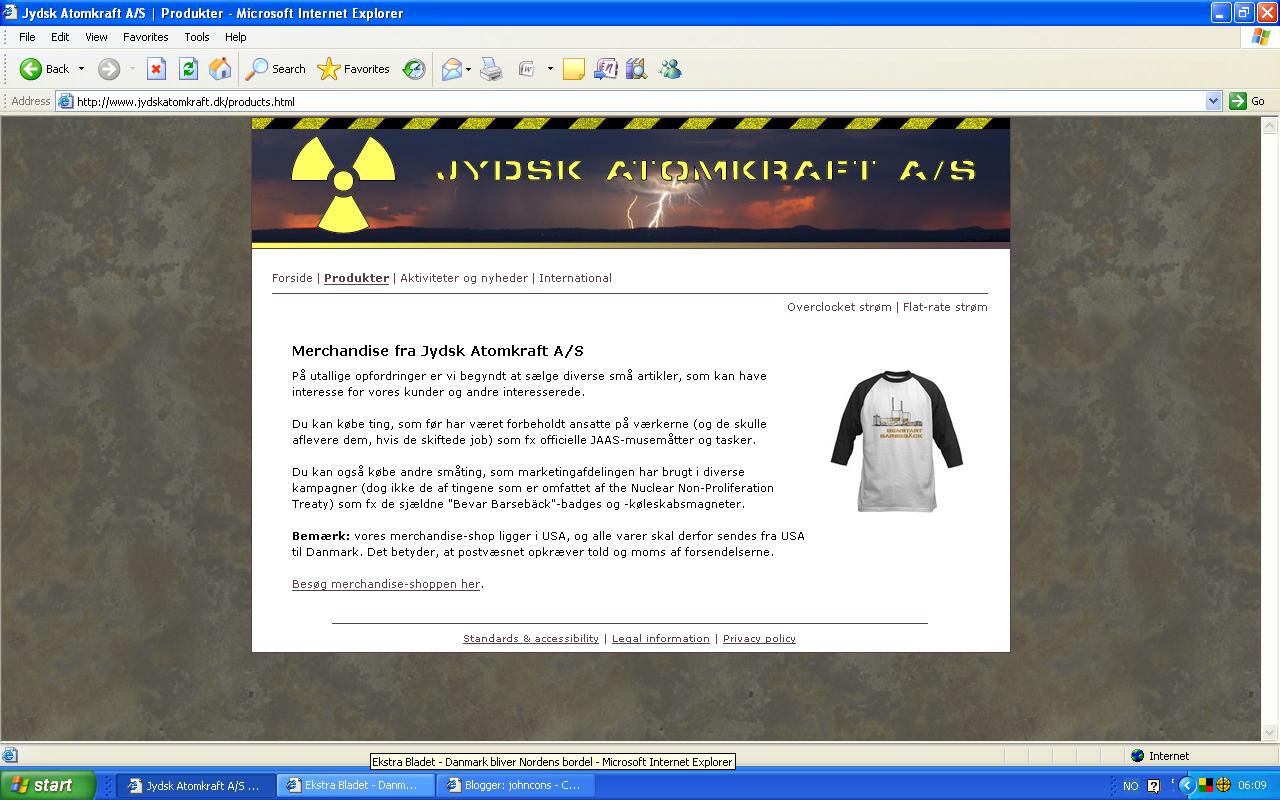The height and width of the screenshot is (800, 1280).
Task: Click the status bar page icon
Action: (10, 756)
